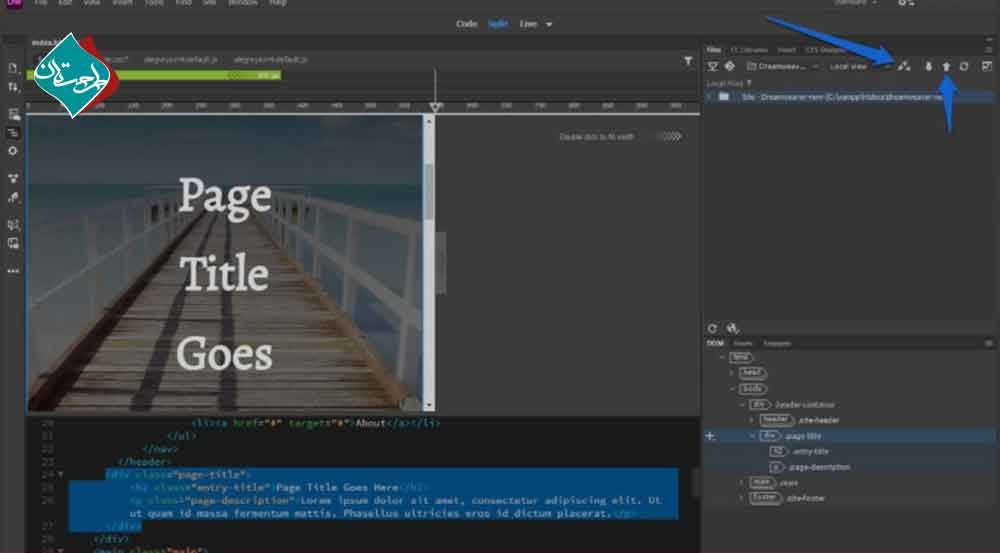Open the Edit menu
This screenshot has width=1000, height=553.
(65, 3)
